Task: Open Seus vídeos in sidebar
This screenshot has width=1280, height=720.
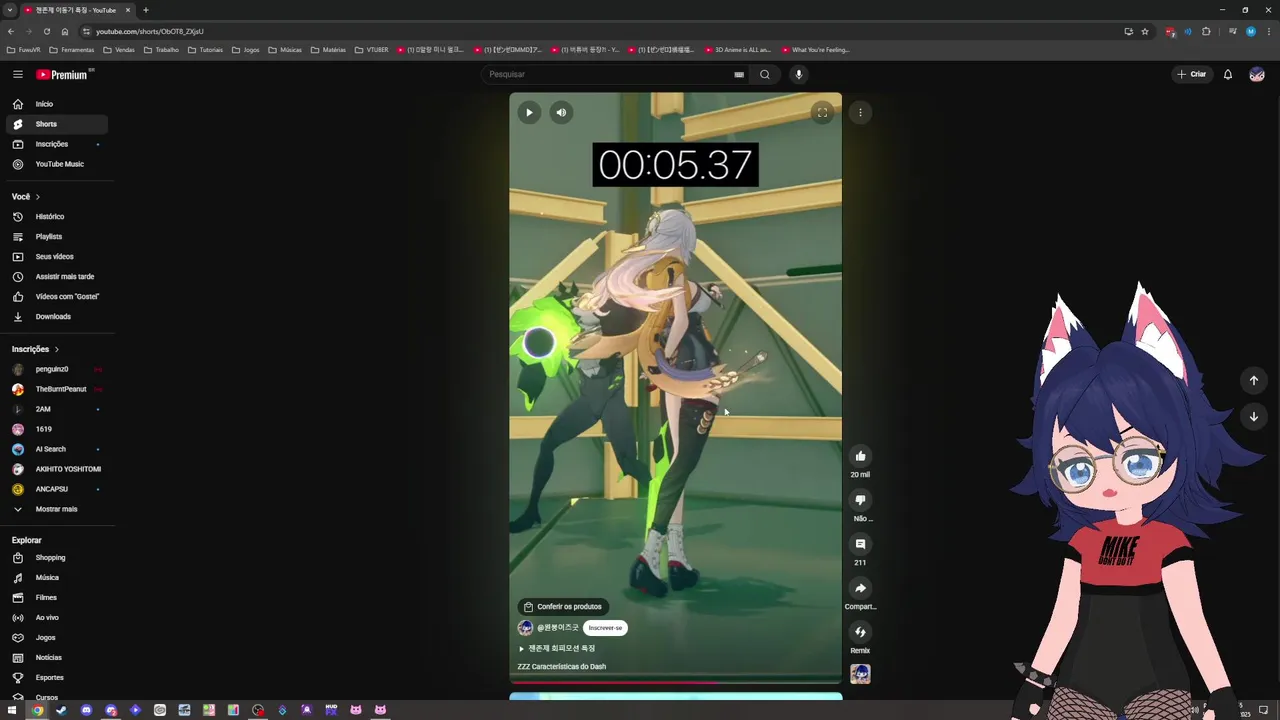Action: tap(57, 257)
